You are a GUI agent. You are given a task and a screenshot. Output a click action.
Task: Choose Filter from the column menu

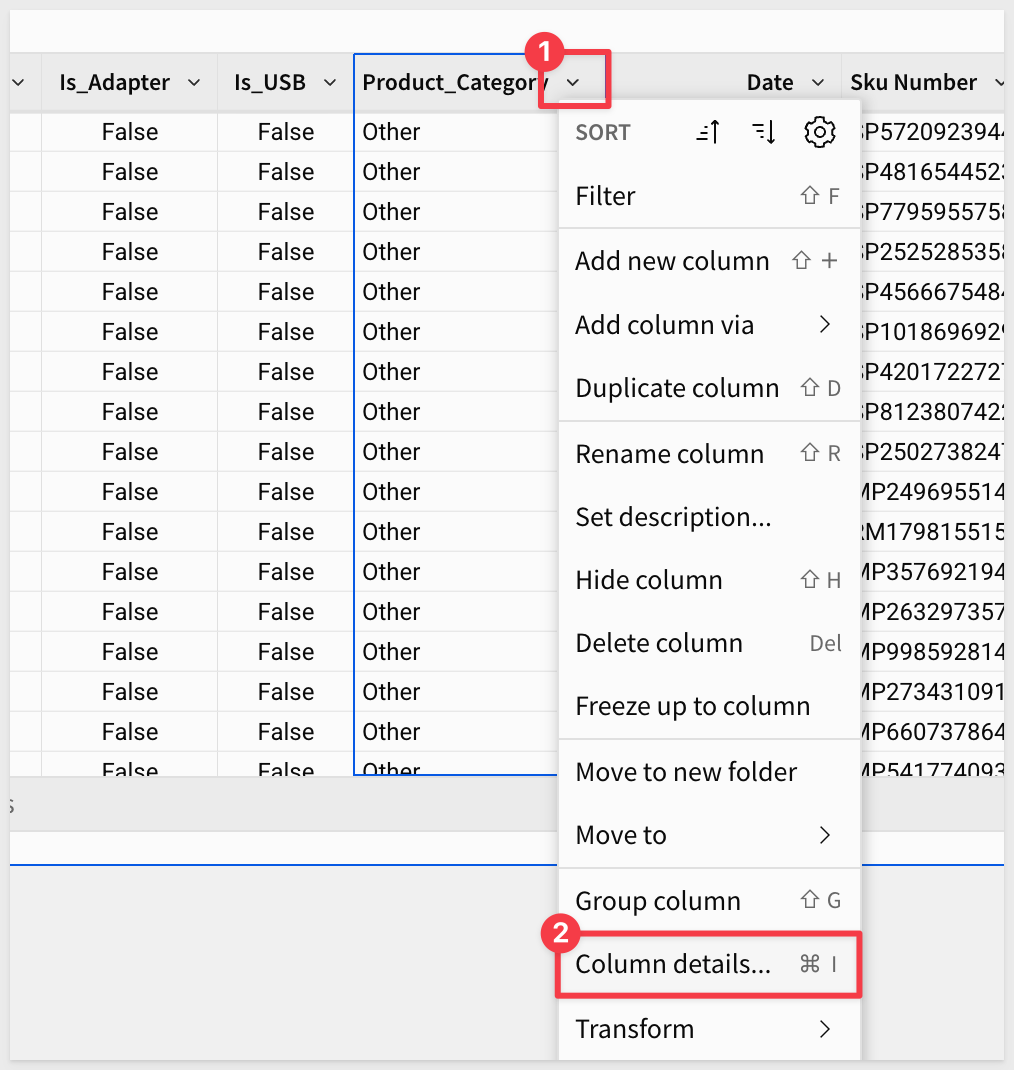point(606,197)
